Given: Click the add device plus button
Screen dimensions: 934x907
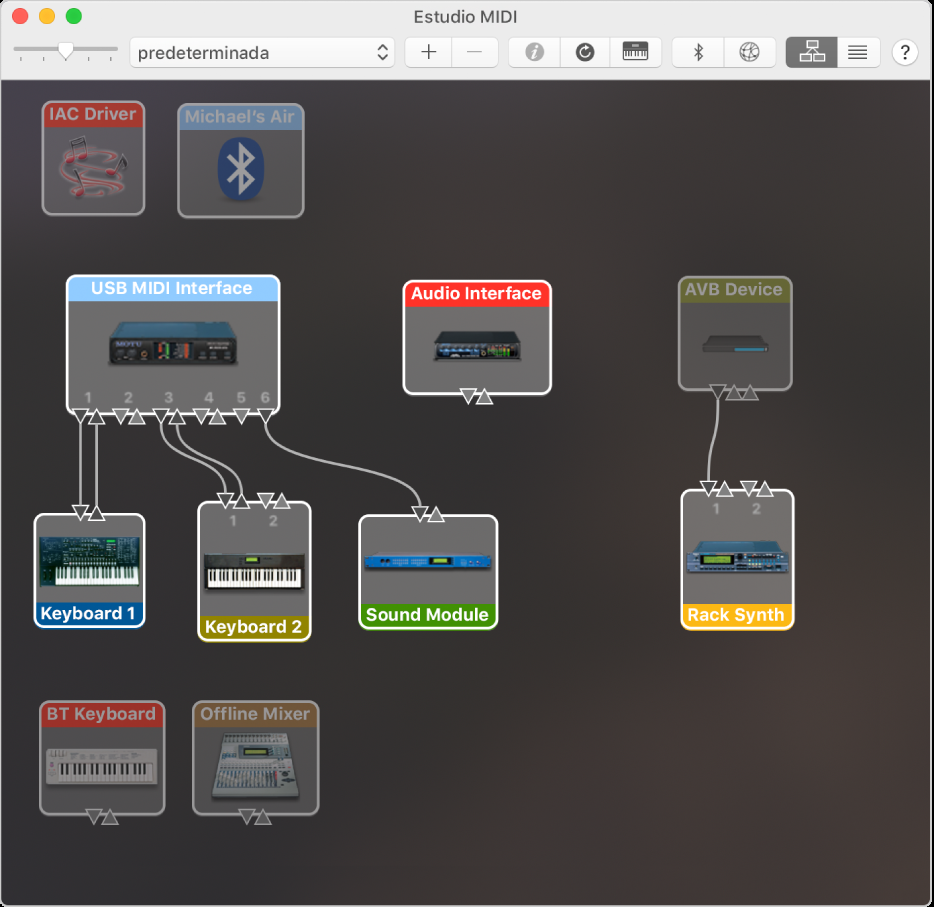Looking at the screenshot, I should click(x=428, y=53).
